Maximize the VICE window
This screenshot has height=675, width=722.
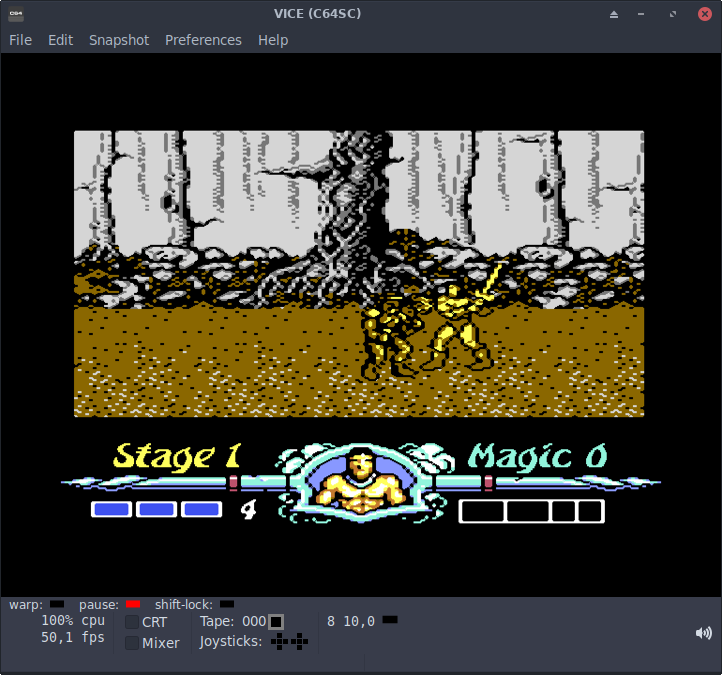[x=673, y=14]
